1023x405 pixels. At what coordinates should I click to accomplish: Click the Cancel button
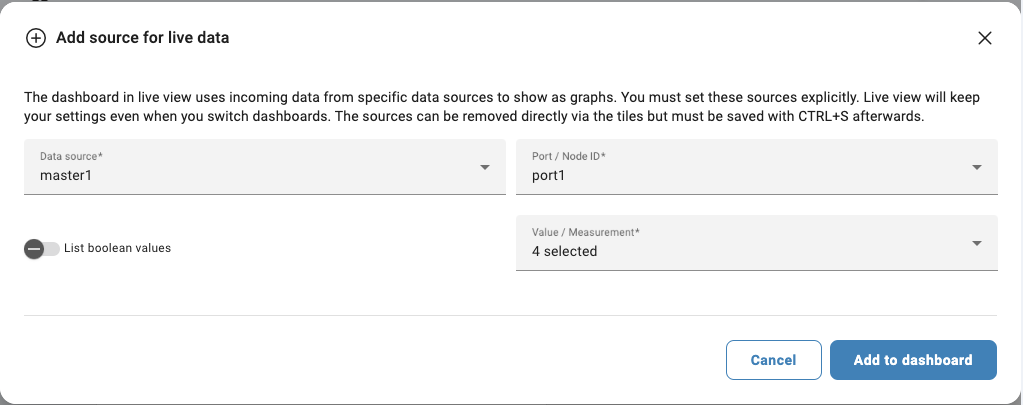[x=773, y=360]
